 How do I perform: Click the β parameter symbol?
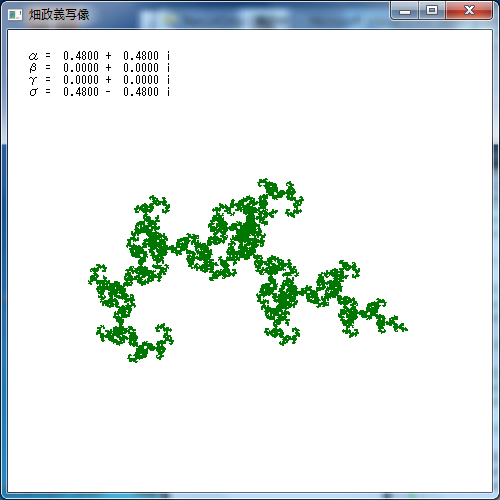(x=33, y=68)
